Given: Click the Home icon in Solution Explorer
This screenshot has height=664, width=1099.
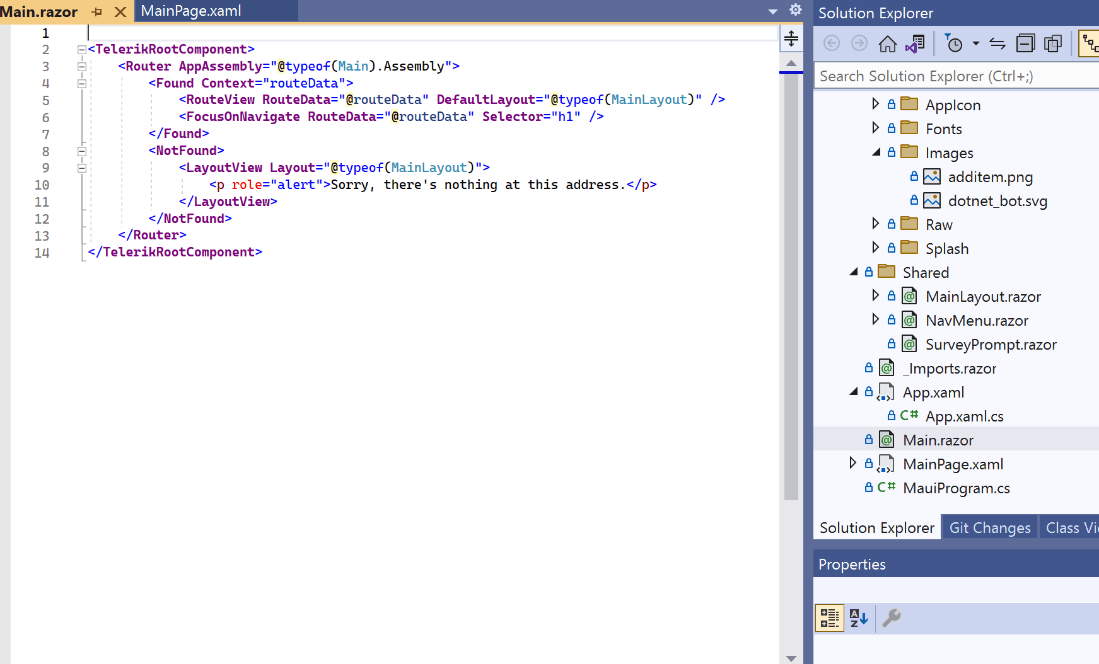Looking at the screenshot, I should point(887,43).
